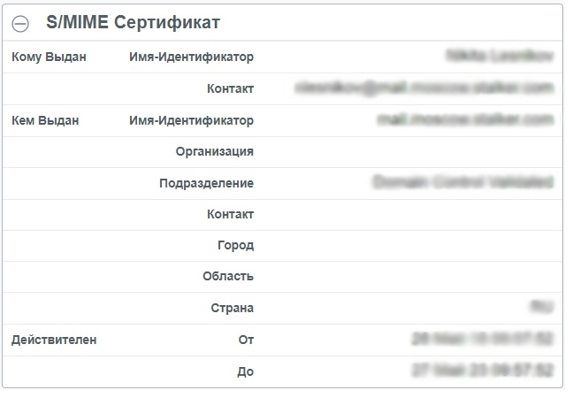Click the blurred От validity start date
The width and height of the screenshot is (568, 397).
click(483, 339)
